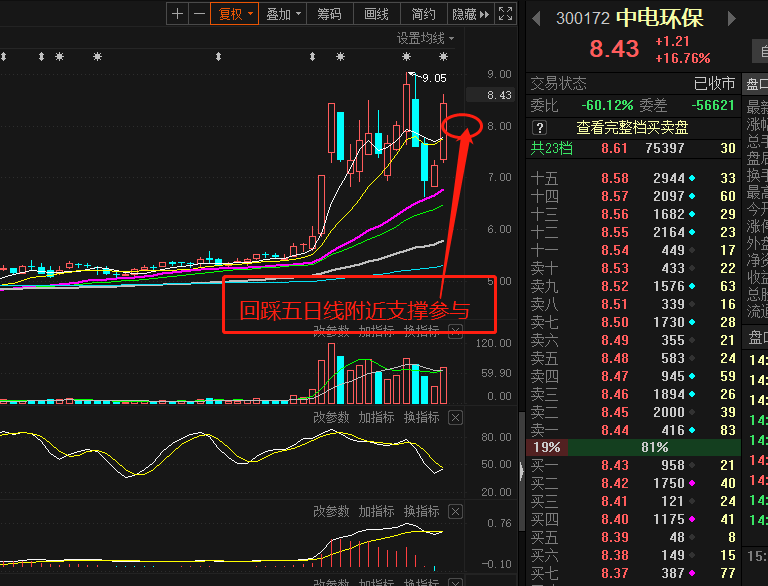Click the question mark help icon

(539, 128)
